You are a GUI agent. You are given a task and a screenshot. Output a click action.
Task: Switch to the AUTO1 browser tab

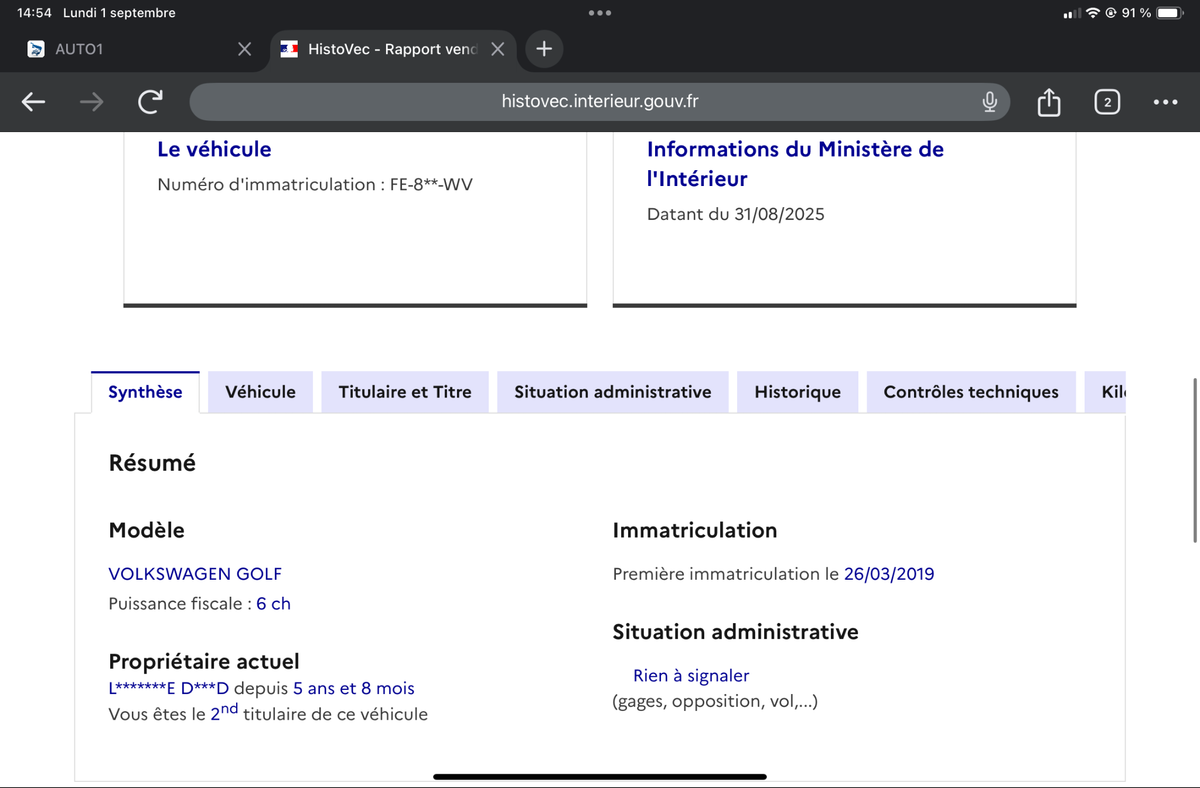pos(140,49)
